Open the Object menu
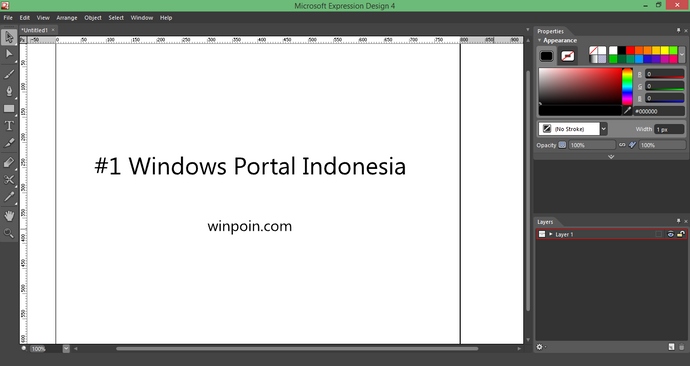Image resolution: width=690 pixels, height=366 pixels. pos(93,18)
